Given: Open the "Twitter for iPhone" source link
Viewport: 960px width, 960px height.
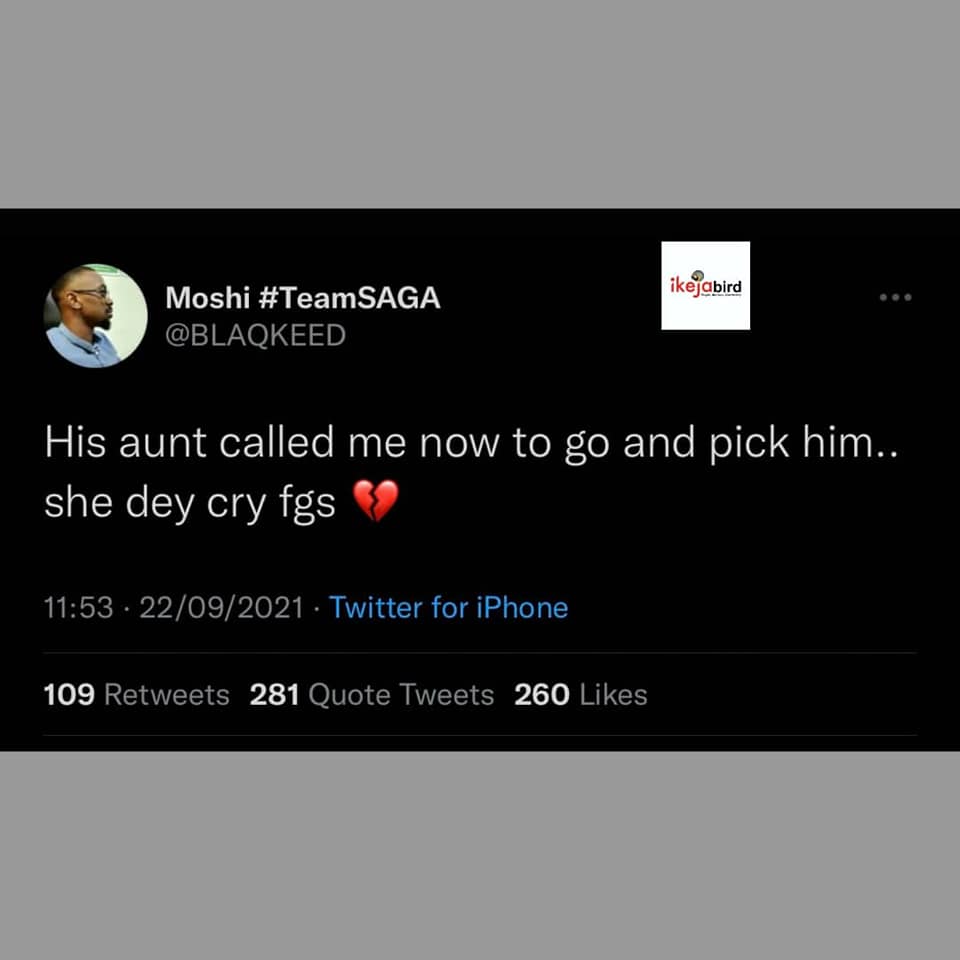Looking at the screenshot, I should click(448, 607).
